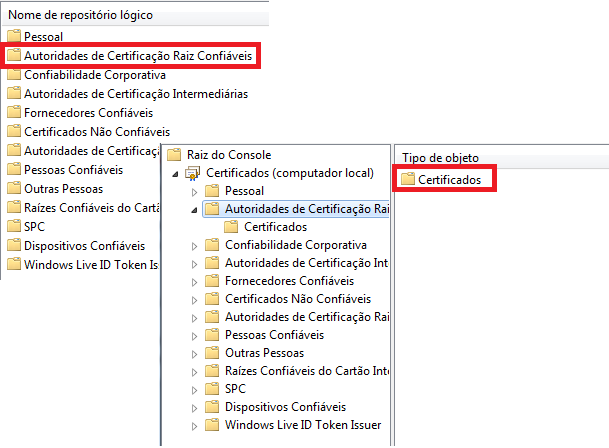The width and height of the screenshot is (609, 448).
Task: Click the folder icon of the Certificados child node in the tree
Action: [230, 227]
